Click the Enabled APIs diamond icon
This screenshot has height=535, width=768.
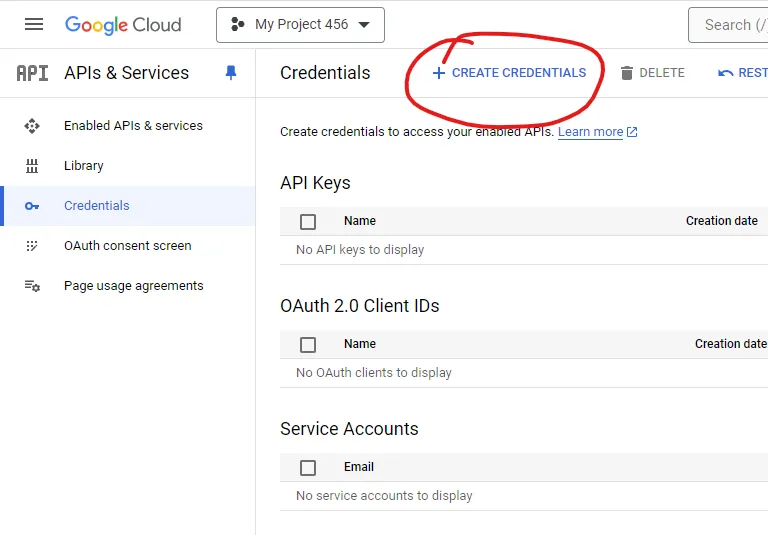click(x=32, y=126)
